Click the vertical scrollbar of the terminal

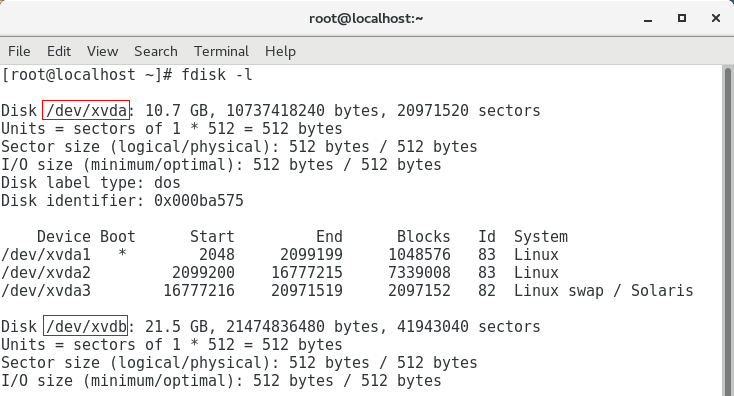click(x=728, y=230)
